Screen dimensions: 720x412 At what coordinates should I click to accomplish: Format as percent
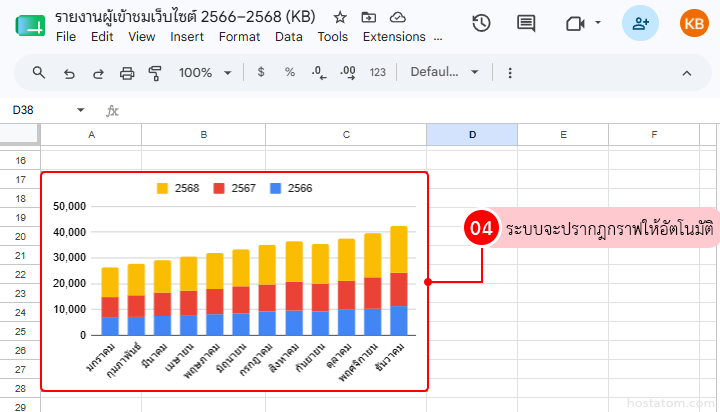point(289,72)
